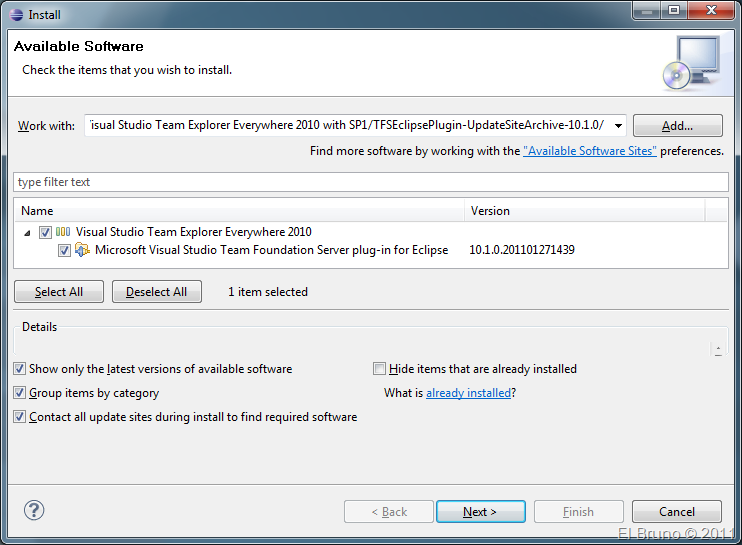742x545 pixels.
Task: Click the install CD wizard banner image
Action: (x=690, y=62)
